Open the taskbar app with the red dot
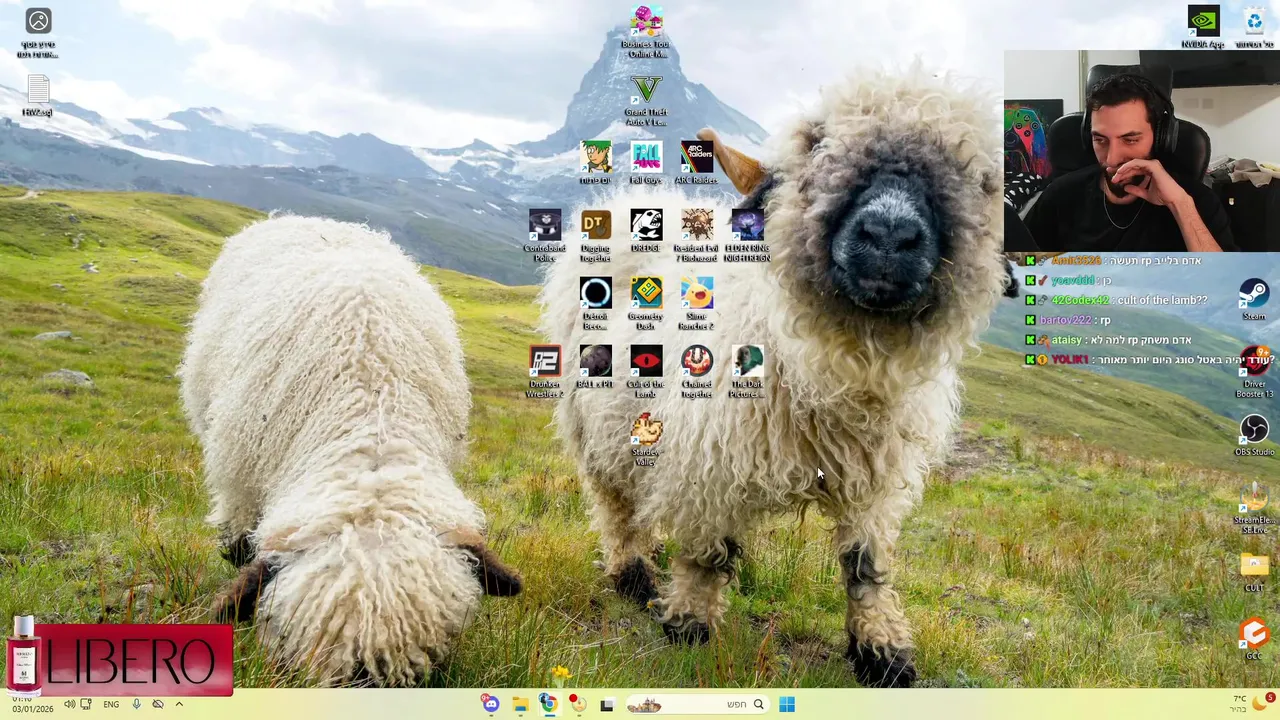This screenshot has height=720, width=1280. (x=577, y=705)
